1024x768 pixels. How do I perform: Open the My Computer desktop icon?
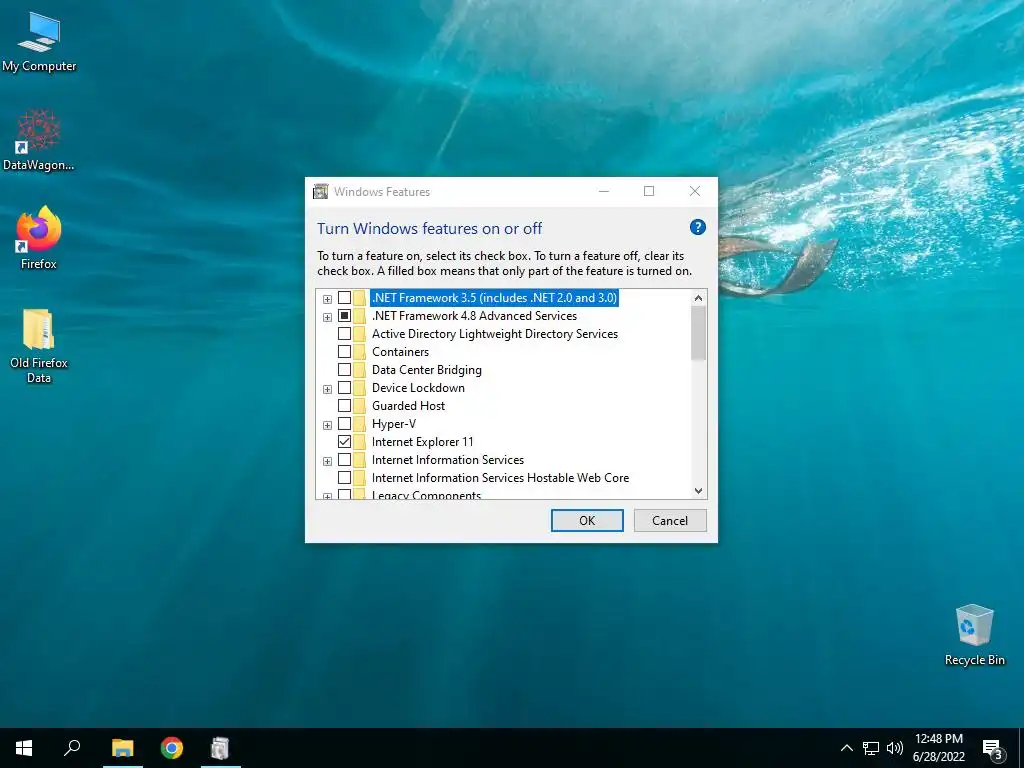39,42
